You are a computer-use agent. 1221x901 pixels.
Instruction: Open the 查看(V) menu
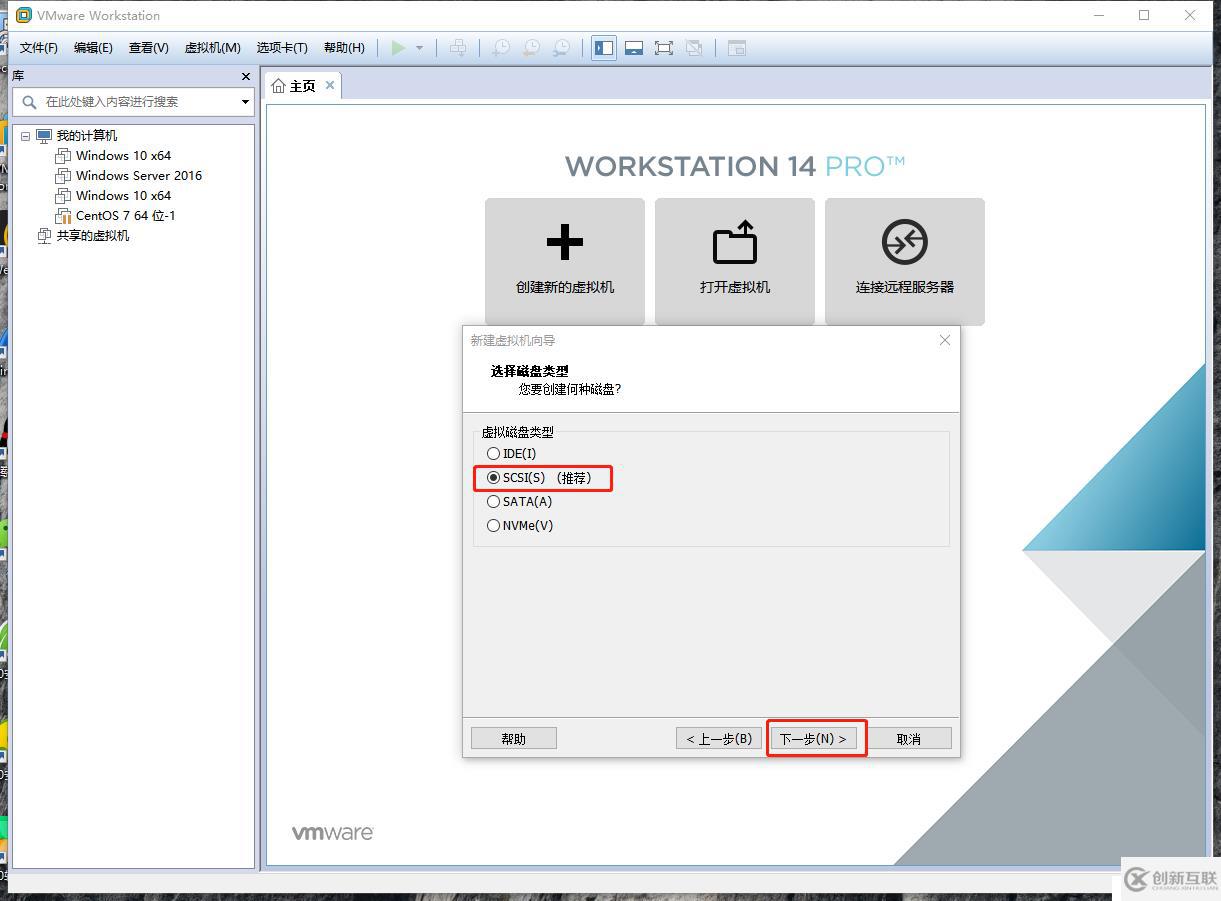pos(149,48)
